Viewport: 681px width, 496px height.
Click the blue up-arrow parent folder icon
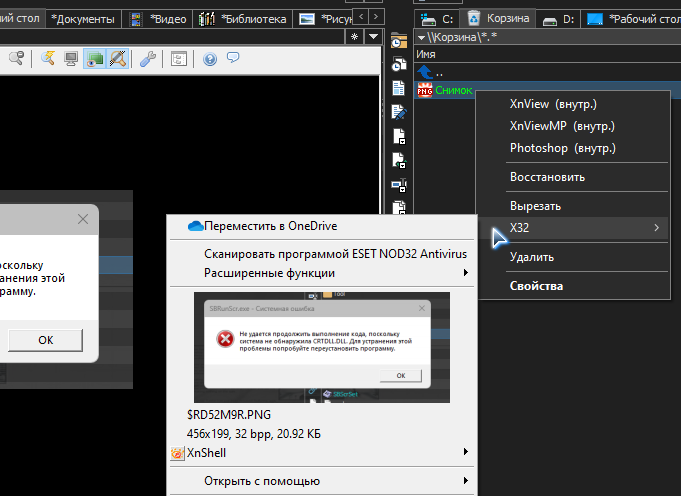pos(424,73)
